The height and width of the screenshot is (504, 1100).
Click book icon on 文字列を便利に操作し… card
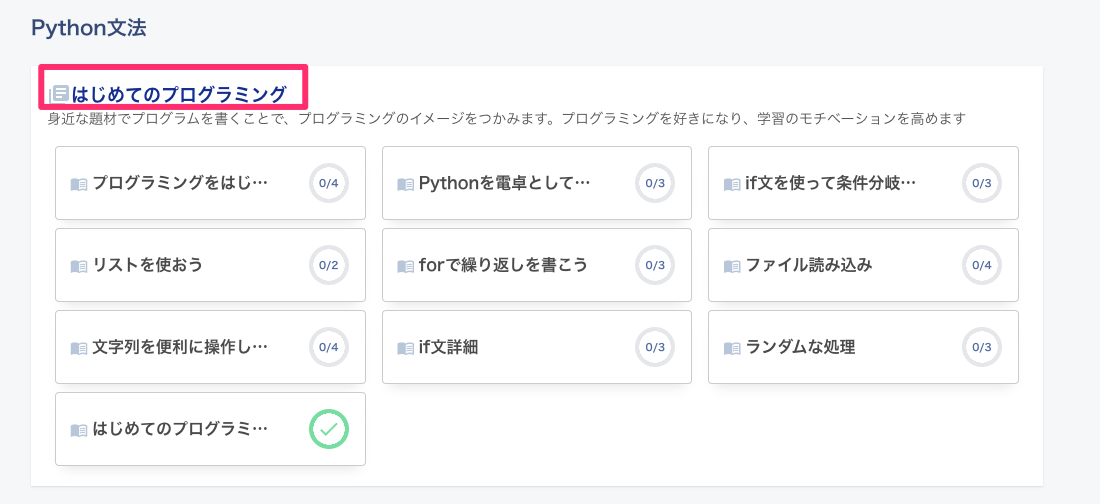pyautogui.click(x=79, y=347)
